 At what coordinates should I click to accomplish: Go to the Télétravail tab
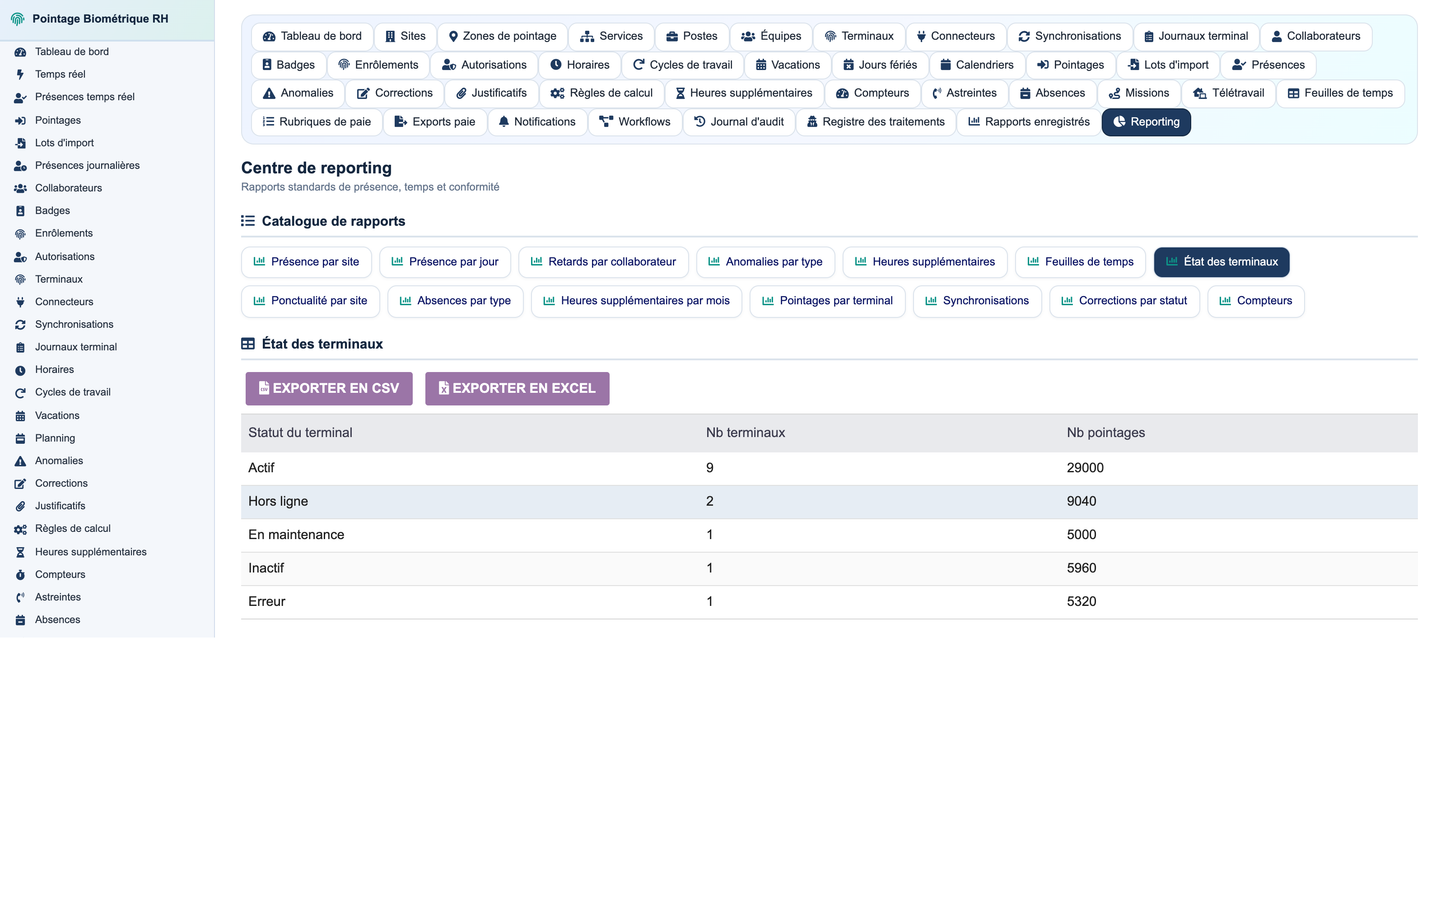click(1228, 93)
